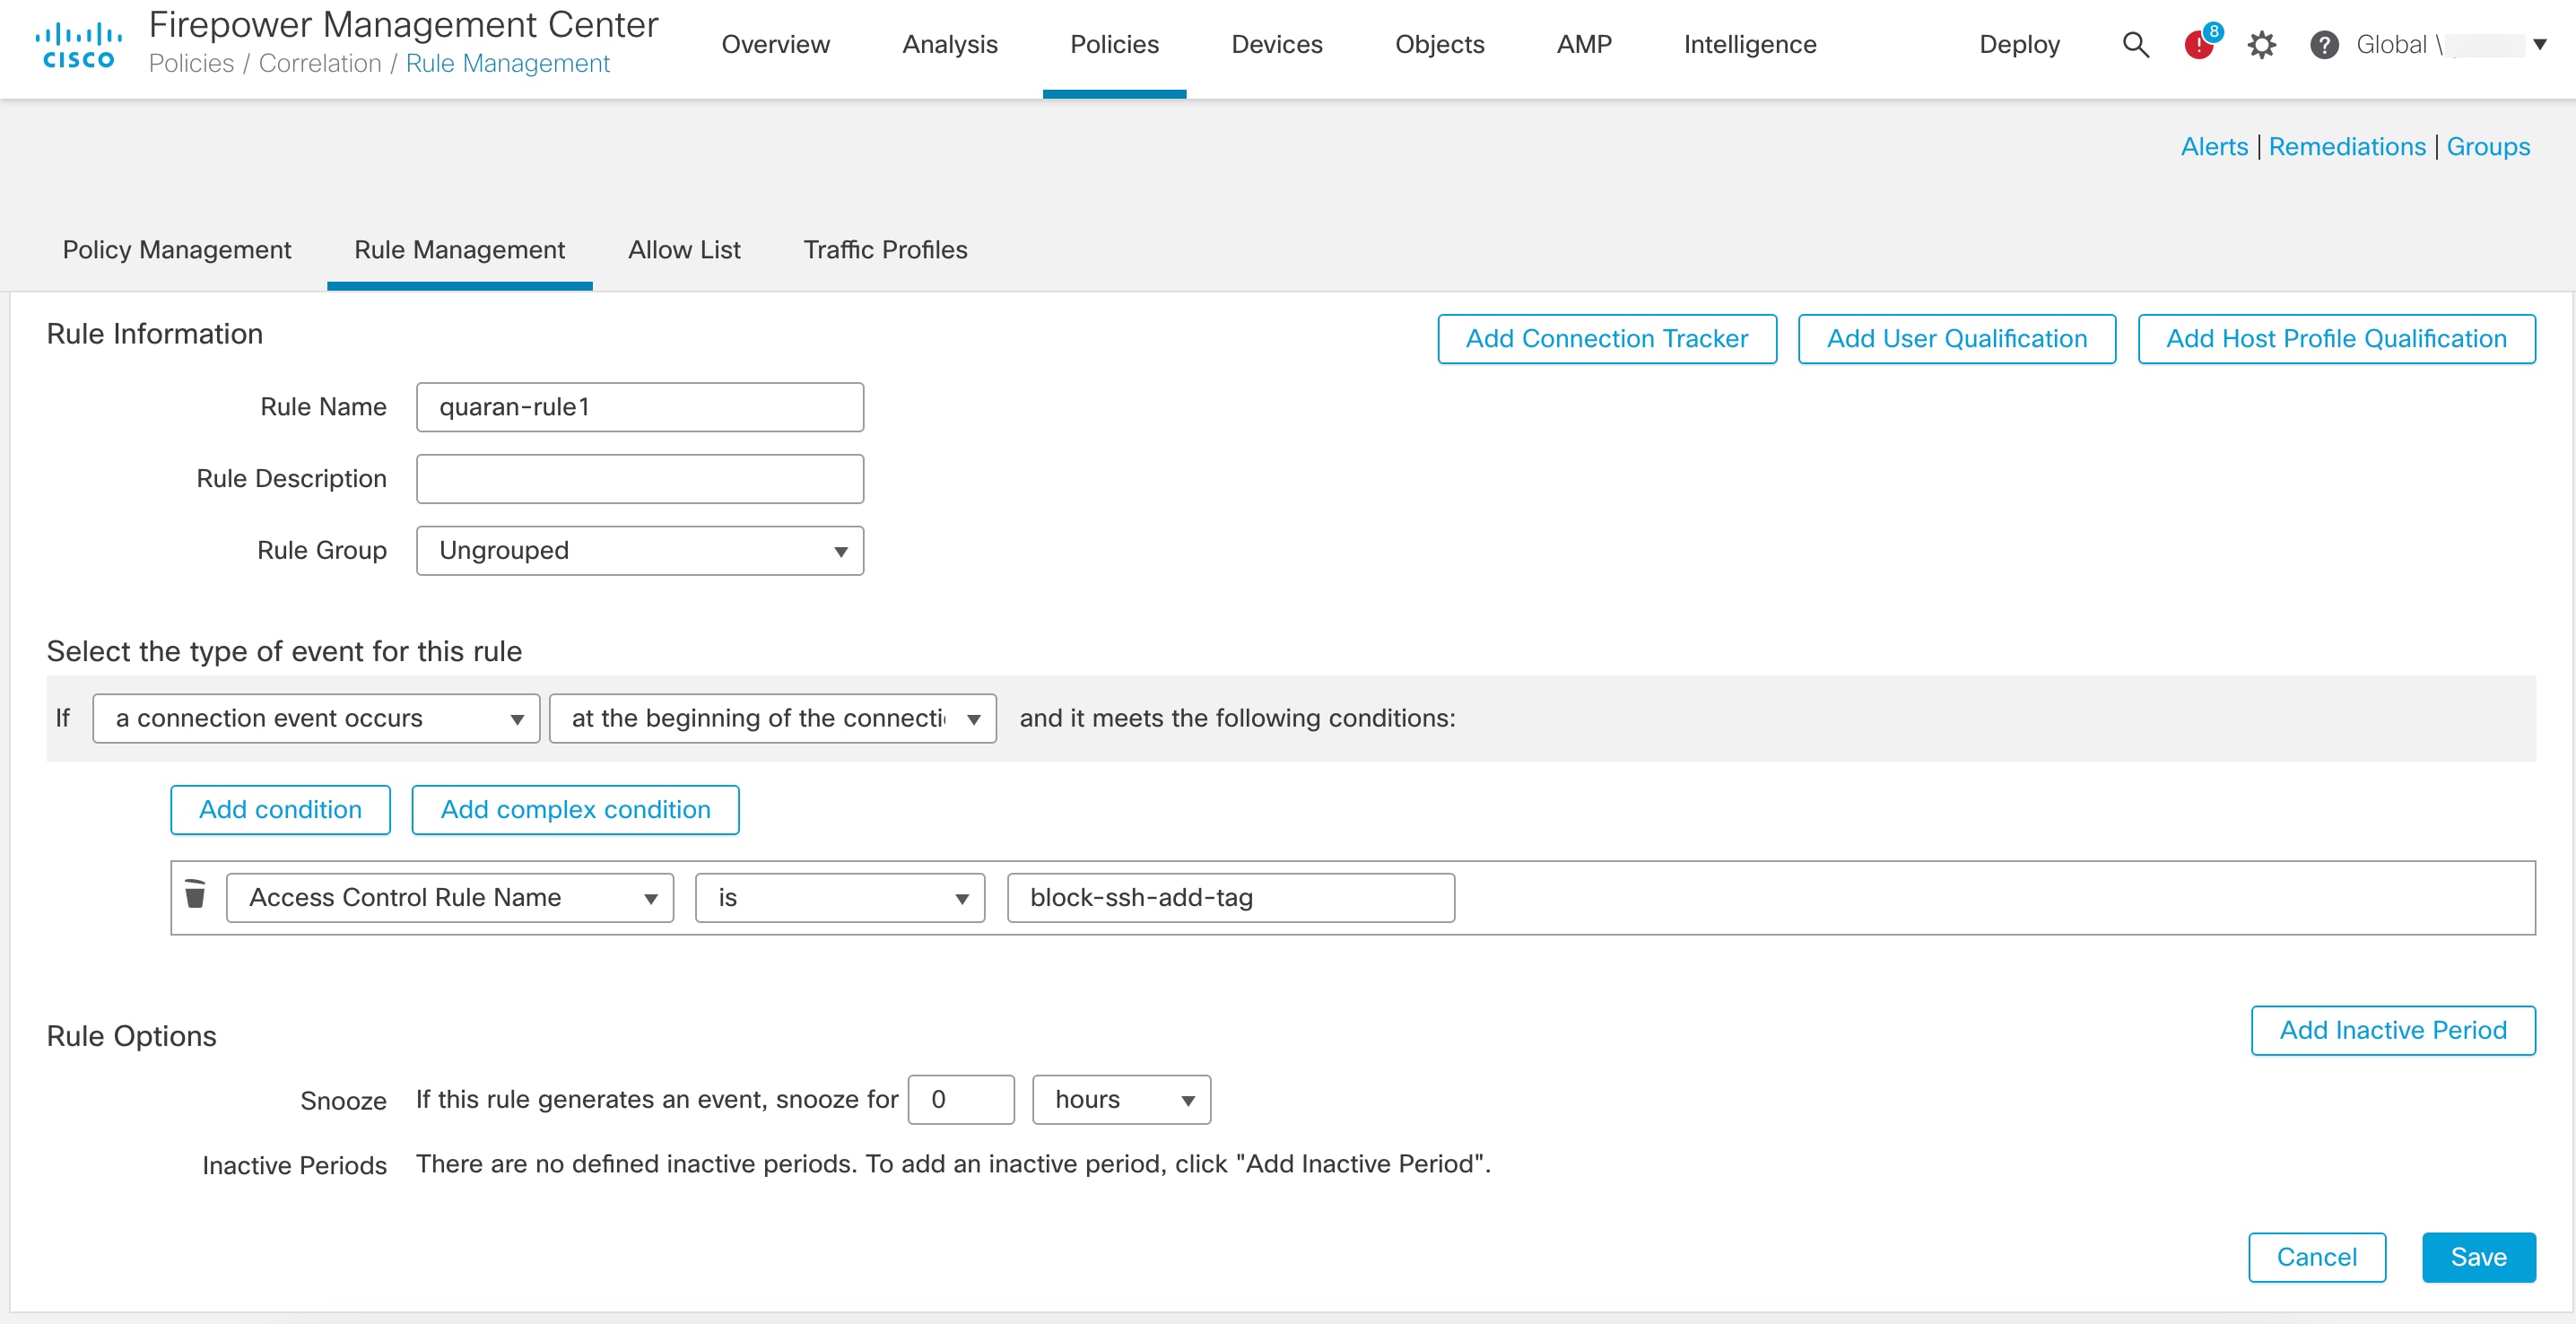View the health alerts notifications

tap(2198, 45)
